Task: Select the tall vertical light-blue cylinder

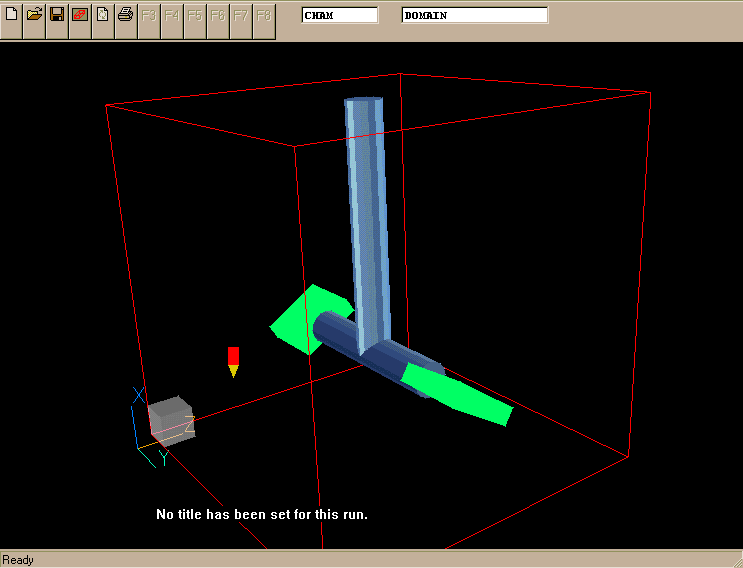Action: click(366, 210)
